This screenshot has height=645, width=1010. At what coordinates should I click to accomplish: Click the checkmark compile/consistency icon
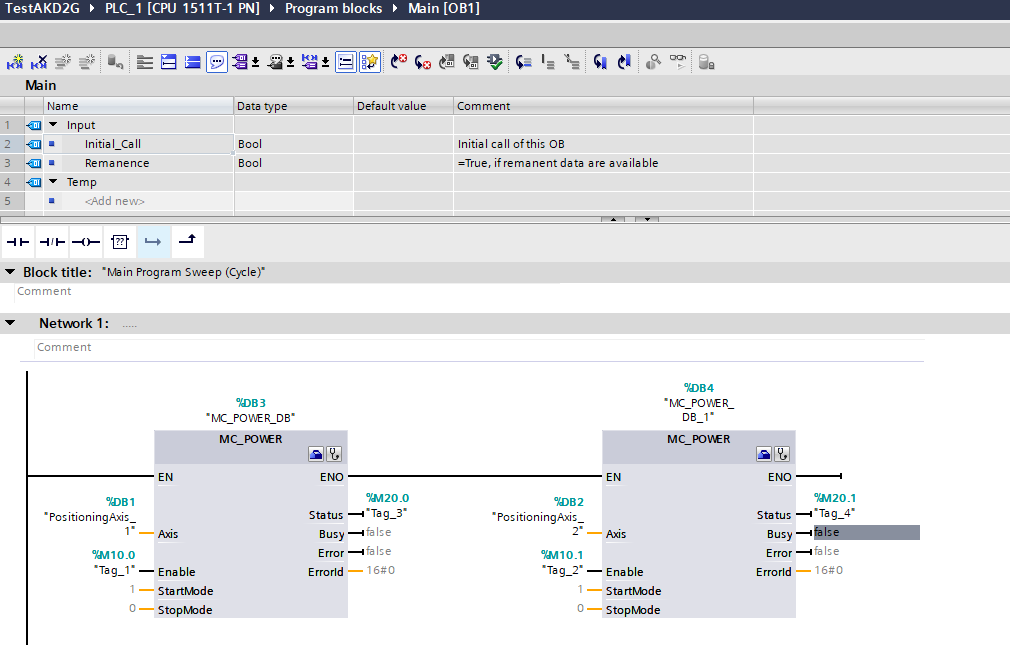(495, 62)
